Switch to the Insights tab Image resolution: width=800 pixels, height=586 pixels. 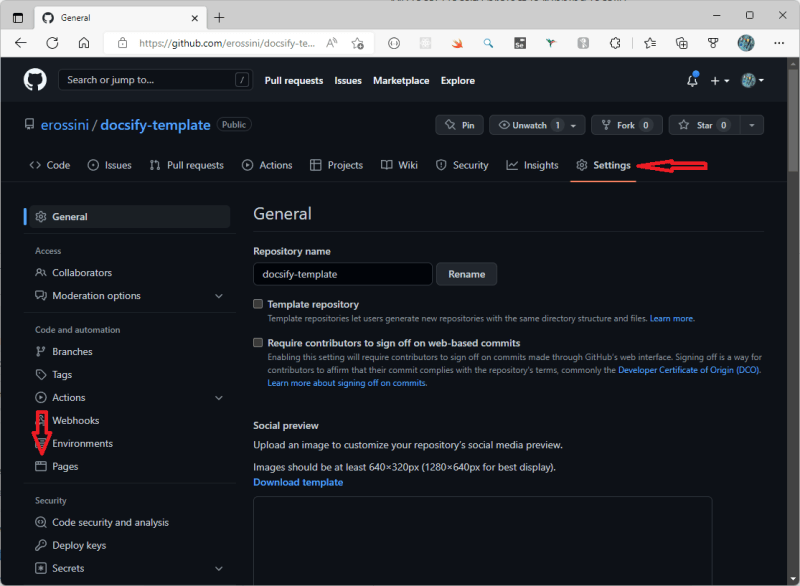[532, 165]
